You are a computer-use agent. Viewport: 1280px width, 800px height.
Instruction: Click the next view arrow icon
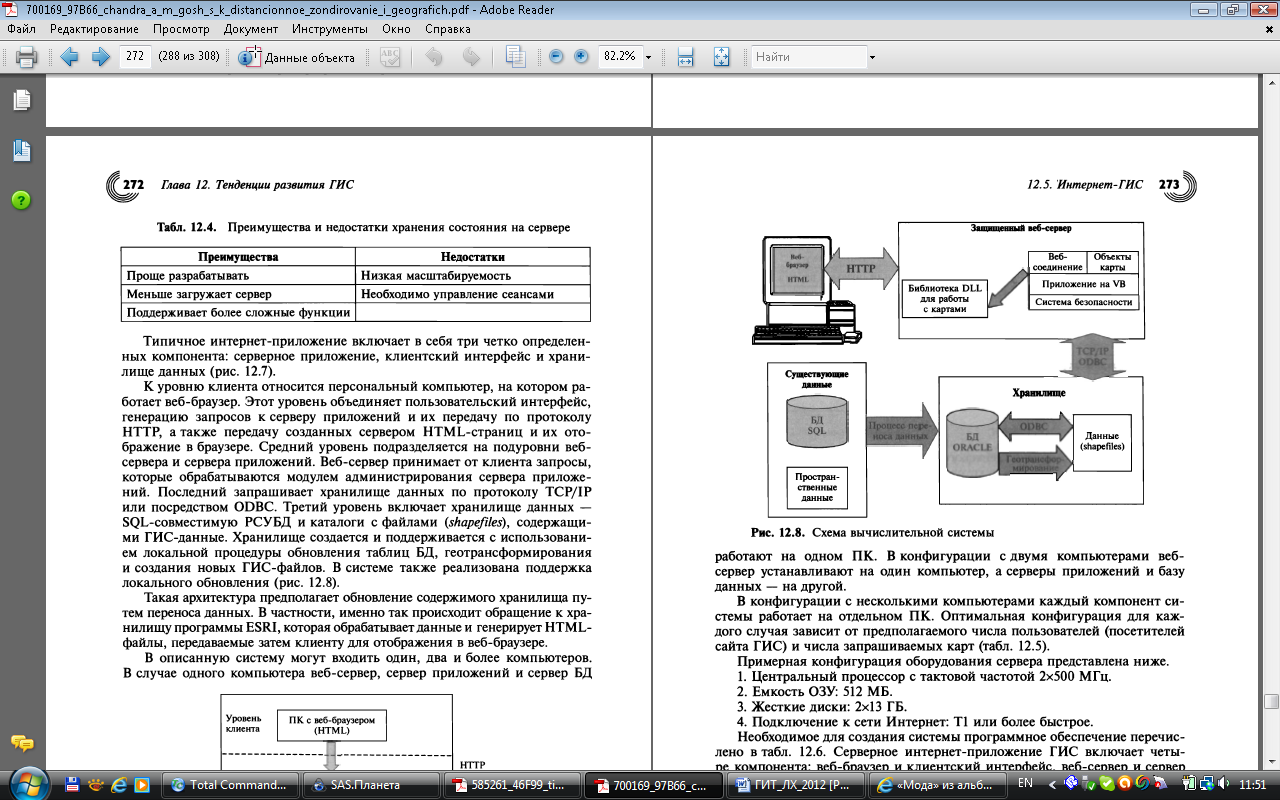click(470, 57)
